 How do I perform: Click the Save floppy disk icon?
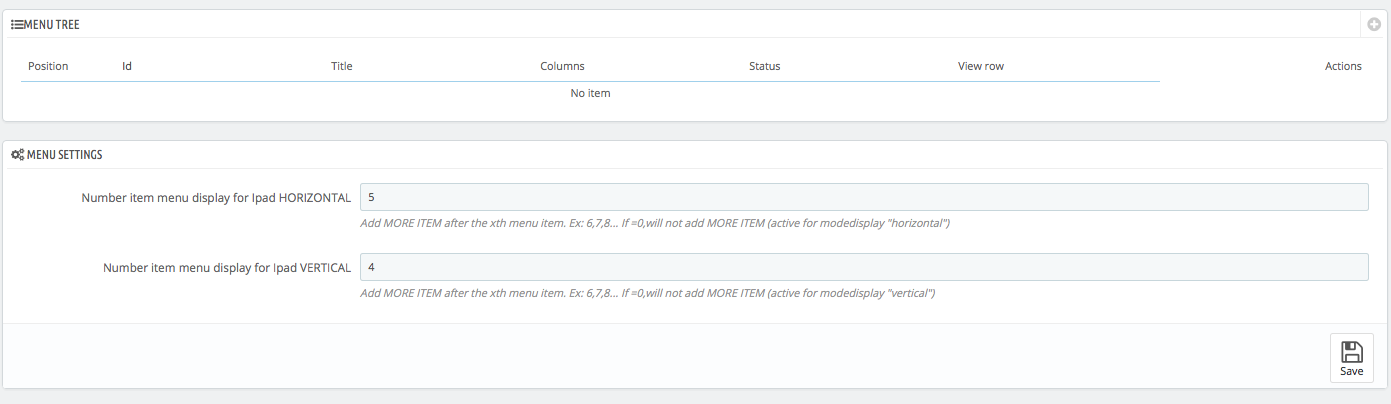click(1351, 351)
